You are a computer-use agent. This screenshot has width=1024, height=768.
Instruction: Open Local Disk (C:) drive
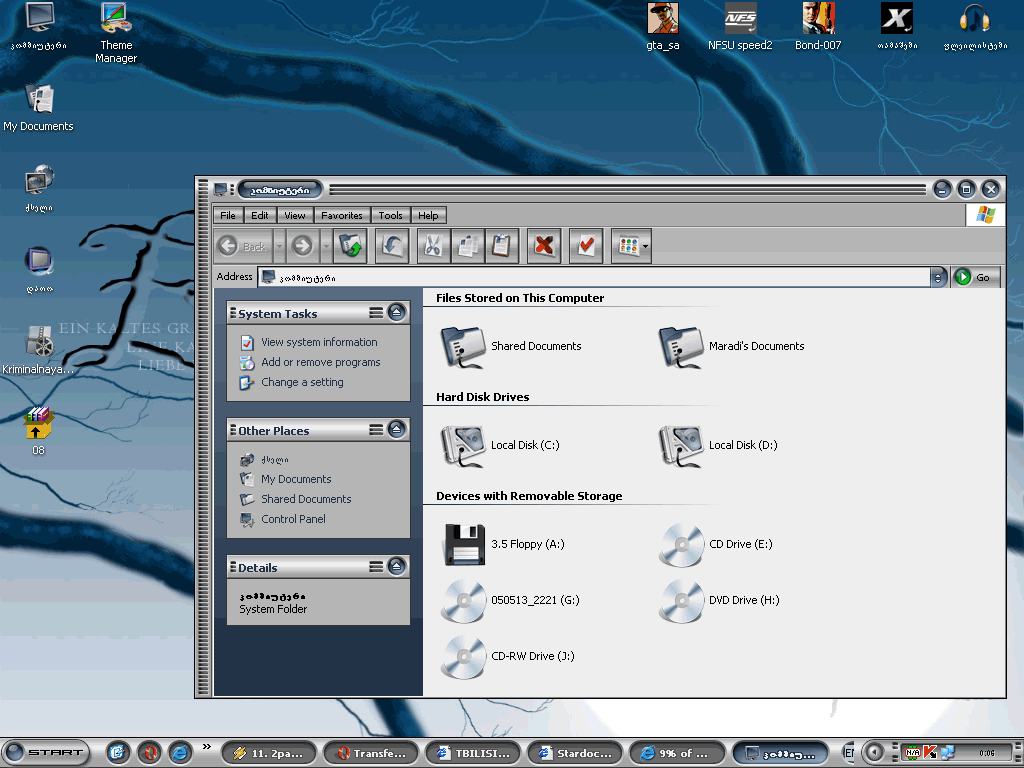click(463, 446)
